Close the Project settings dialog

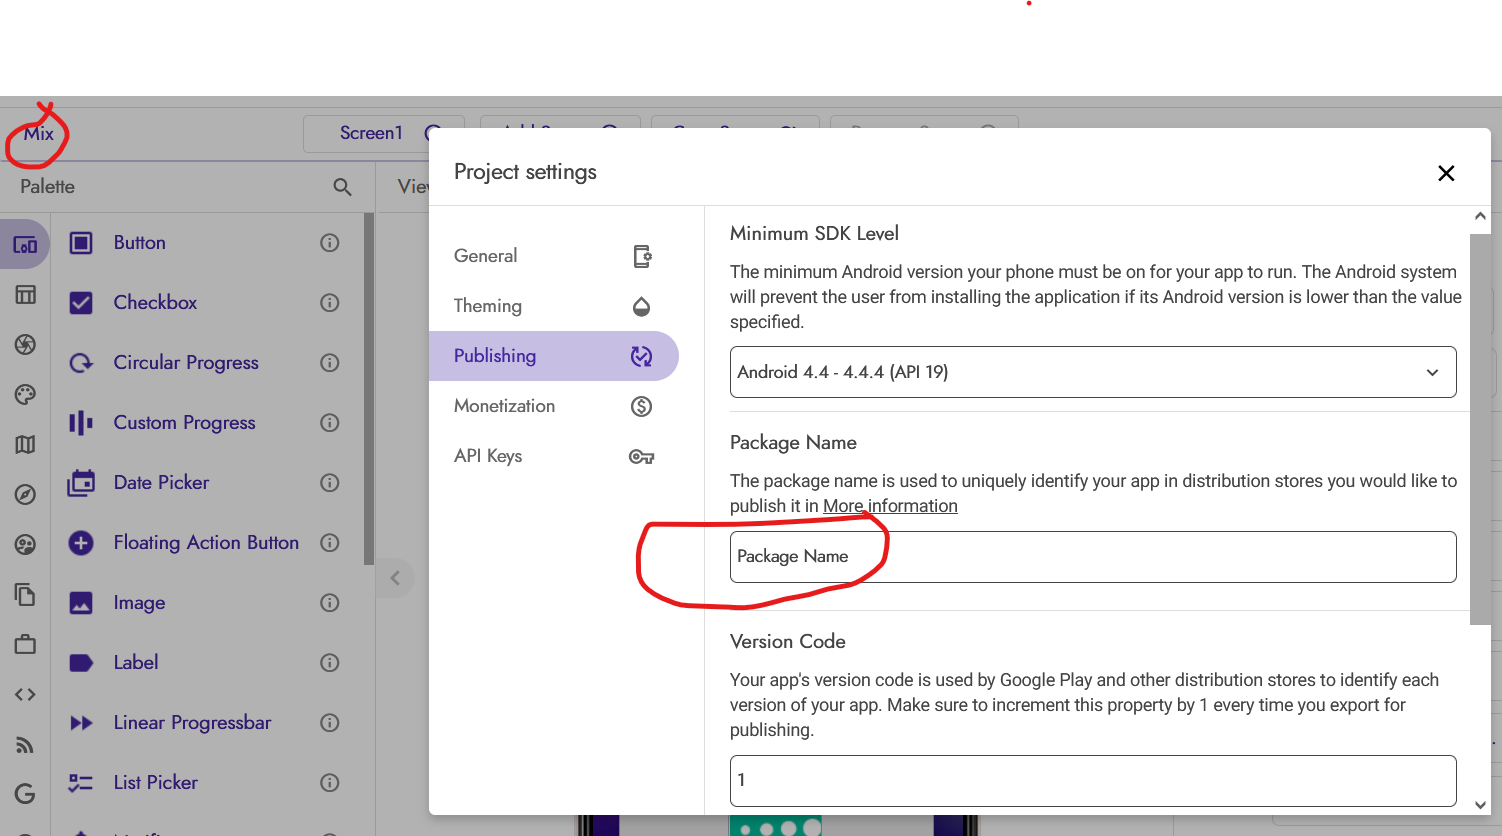click(x=1446, y=173)
